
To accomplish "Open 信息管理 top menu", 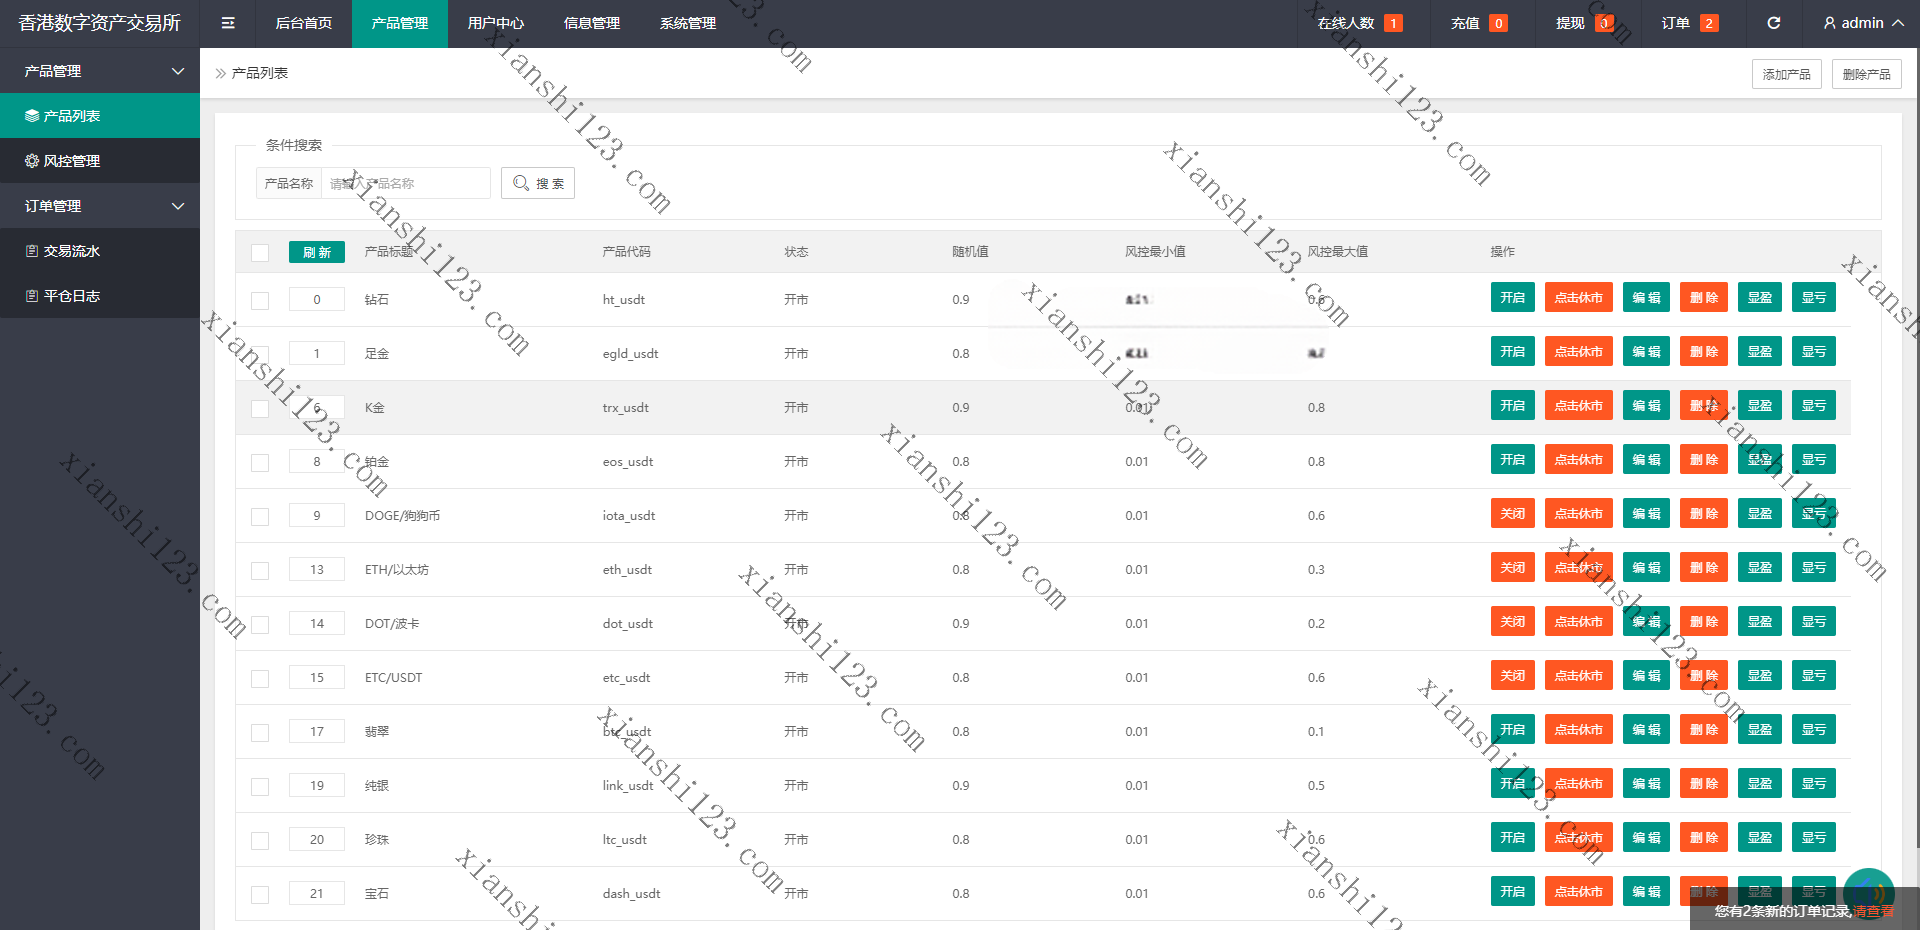I will [x=592, y=23].
